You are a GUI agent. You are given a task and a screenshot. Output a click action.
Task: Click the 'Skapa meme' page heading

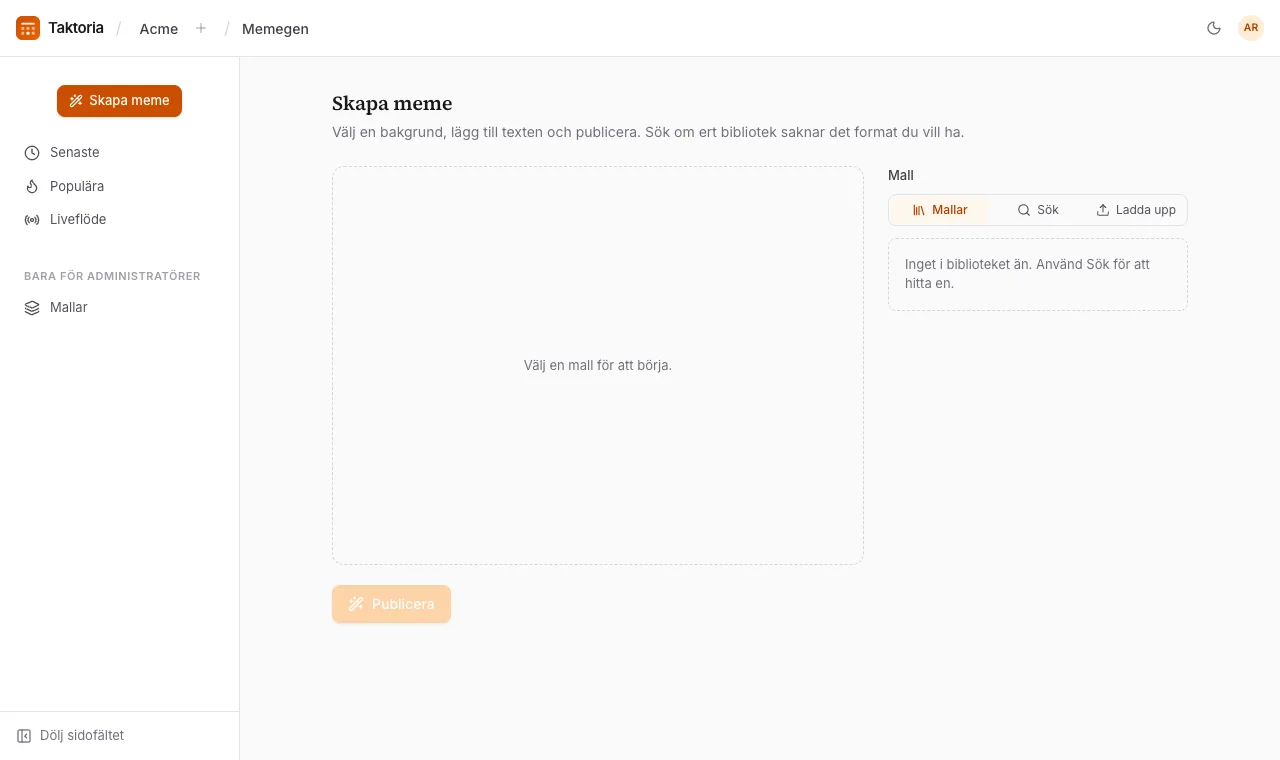coord(392,103)
